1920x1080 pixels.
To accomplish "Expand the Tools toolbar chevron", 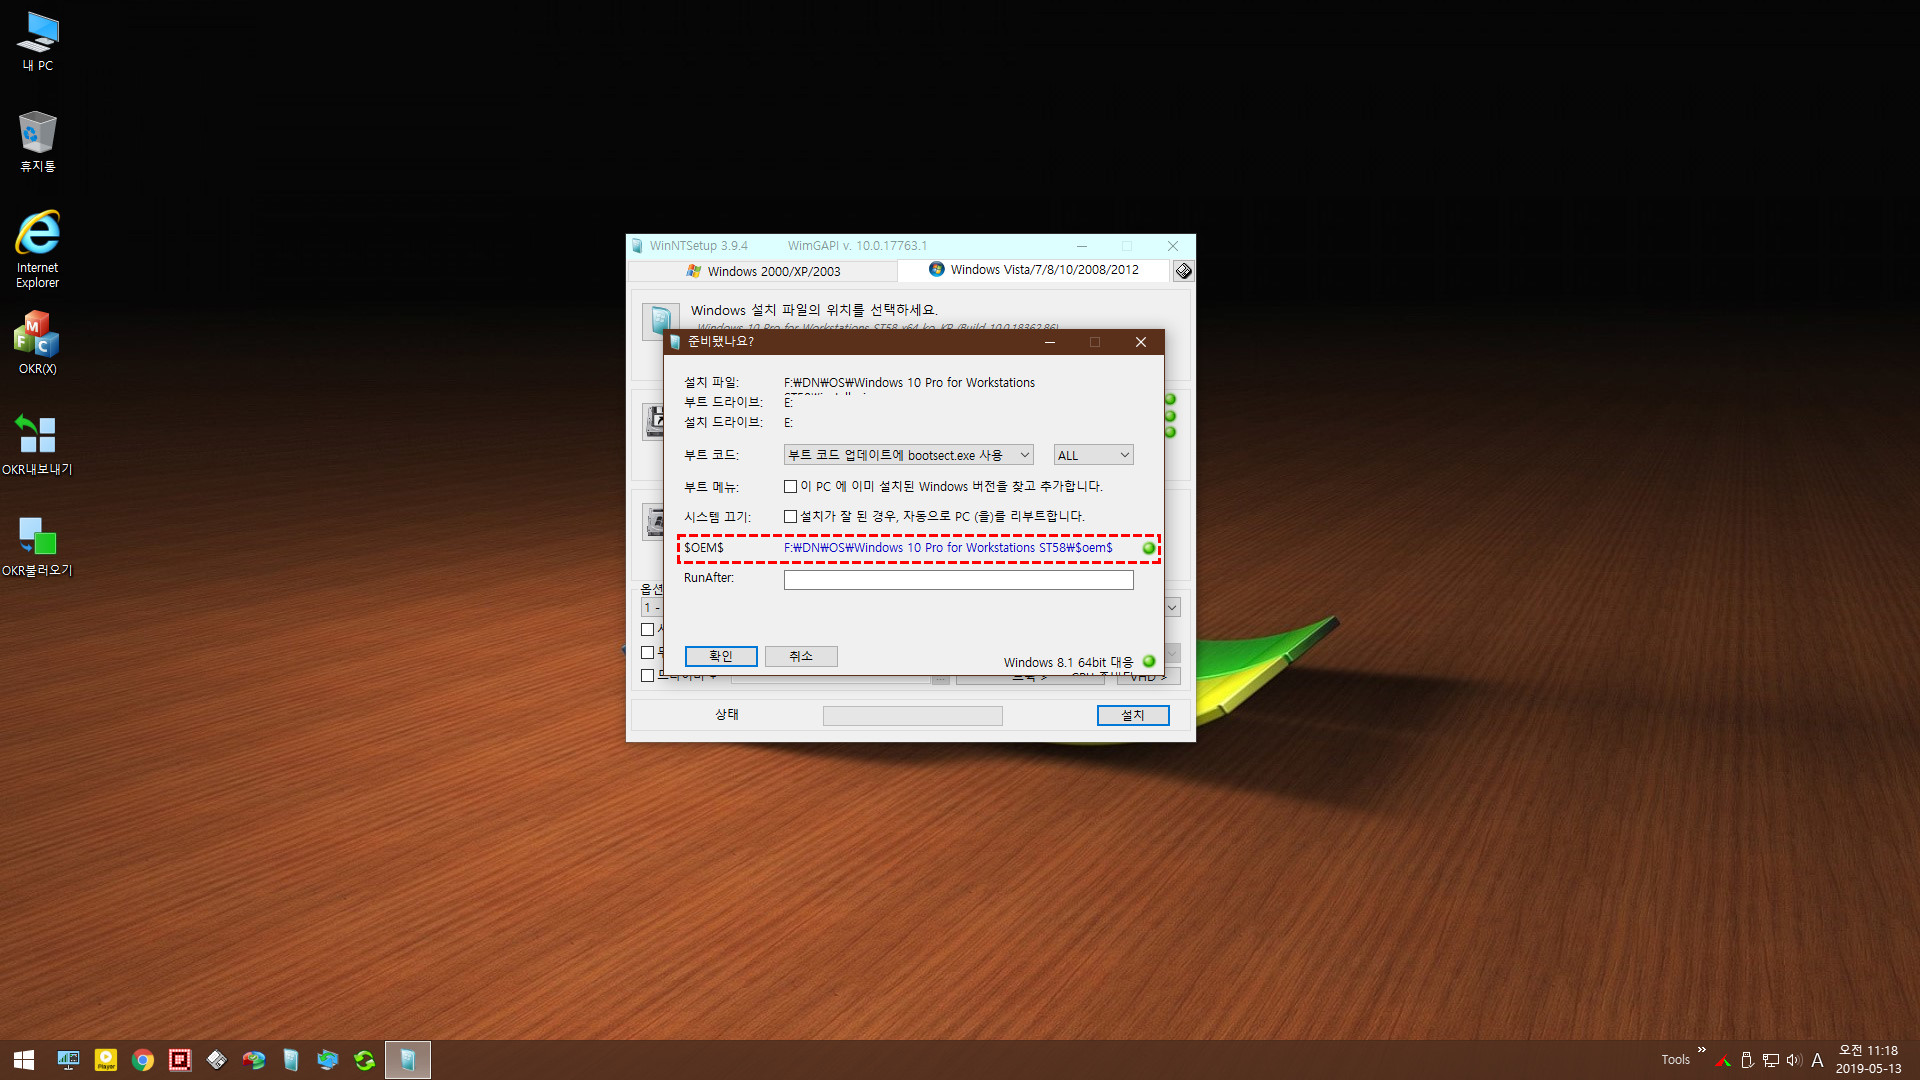I will pos(1702,1050).
